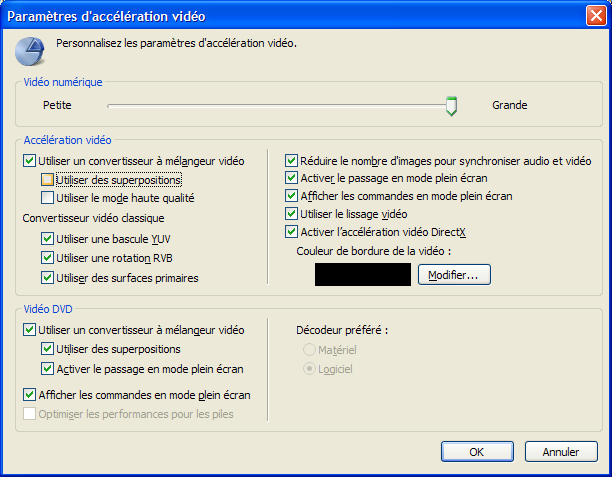Image resolution: width=612 pixels, height=477 pixels.
Task: Click the Vidéo numérique group title
Action: click(x=63, y=82)
